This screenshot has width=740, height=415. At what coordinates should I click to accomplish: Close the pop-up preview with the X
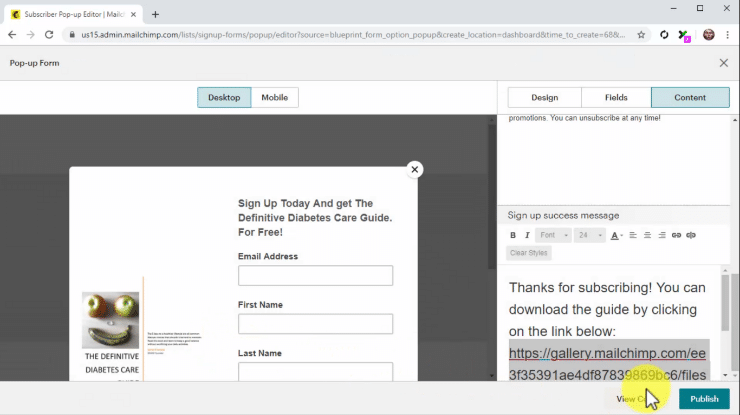pyautogui.click(x=415, y=169)
